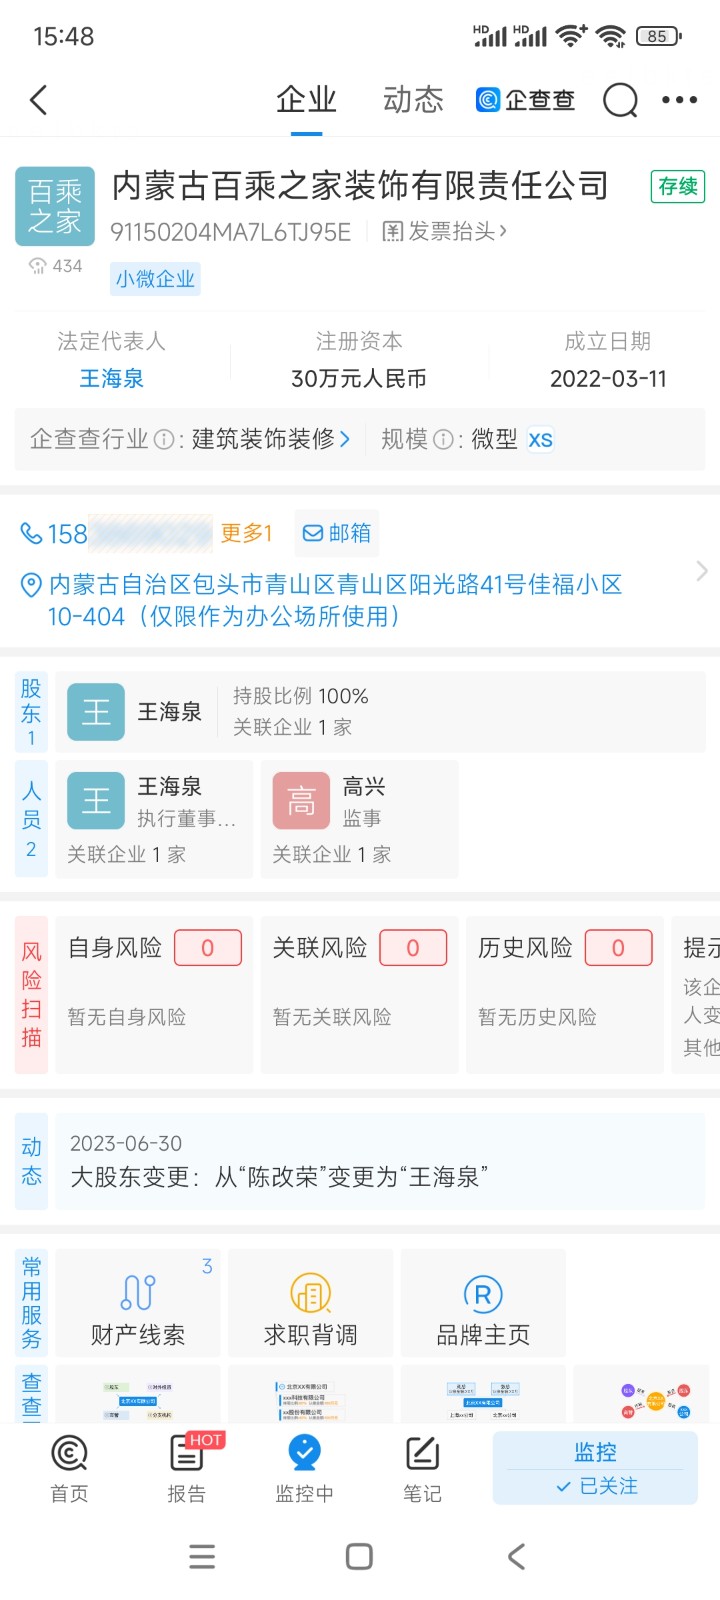Image resolution: width=720 pixels, height=1600 pixels.
Task: Tap the 更多1 phone numbers link
Action: click(246, 533)
